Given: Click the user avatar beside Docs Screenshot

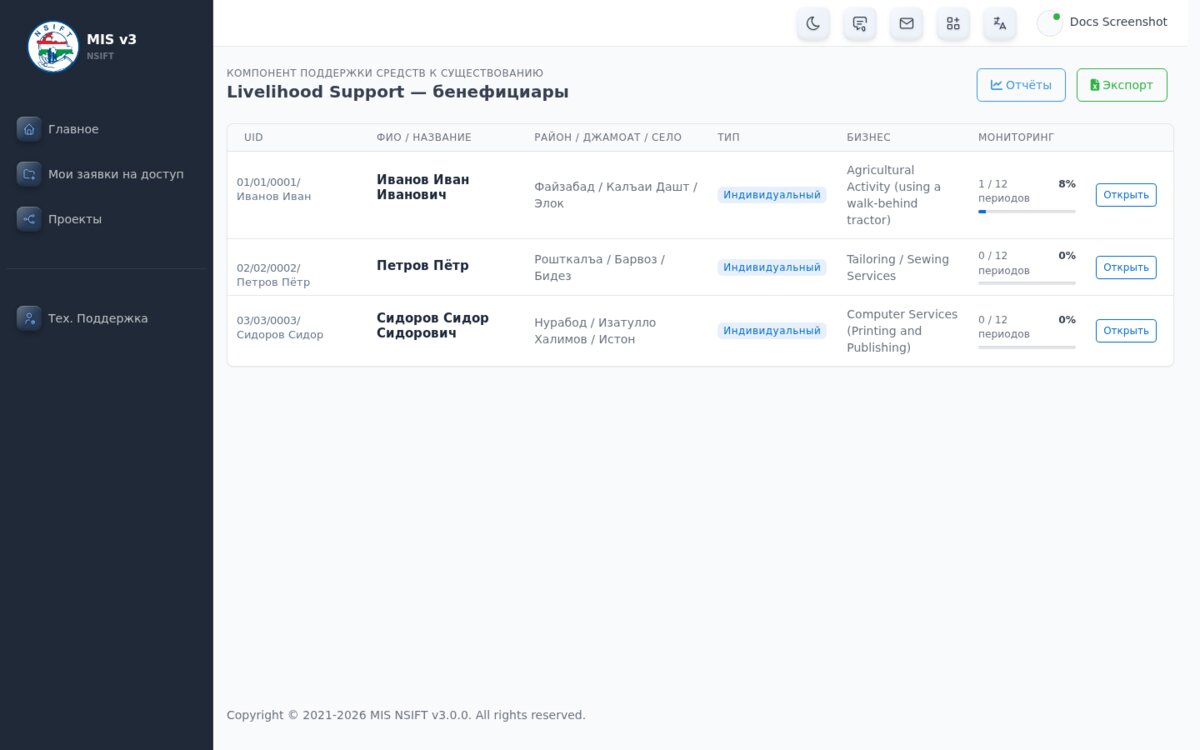Looking at the screenshot, I should coord(1049,23).
